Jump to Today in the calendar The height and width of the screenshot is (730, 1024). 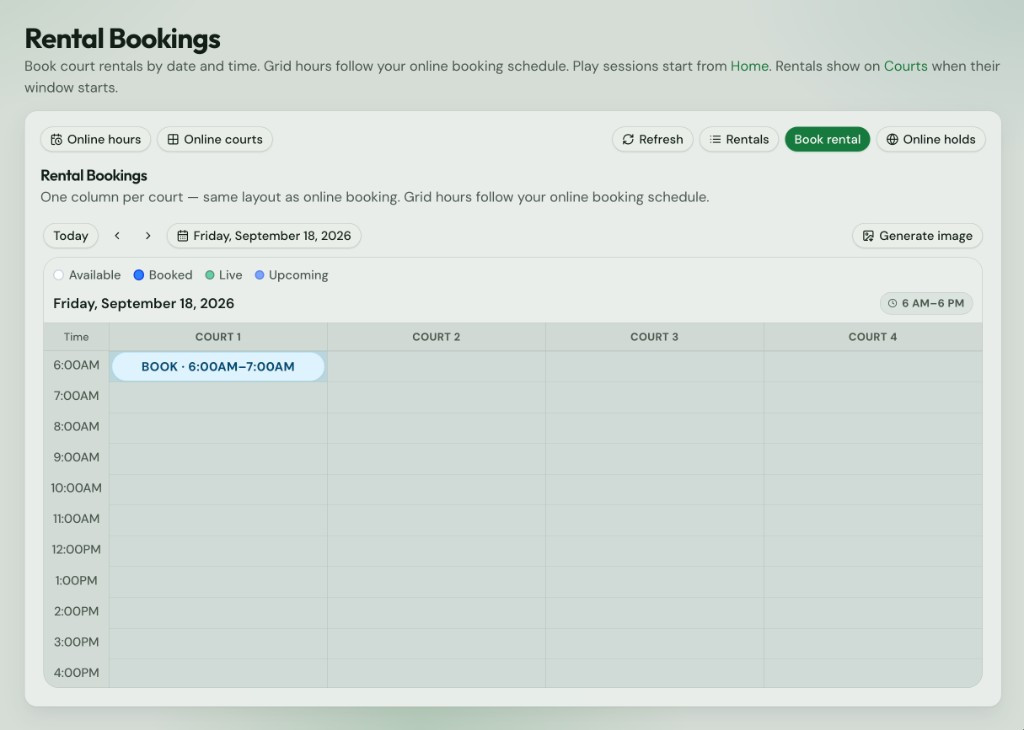(x=71, y=236)
